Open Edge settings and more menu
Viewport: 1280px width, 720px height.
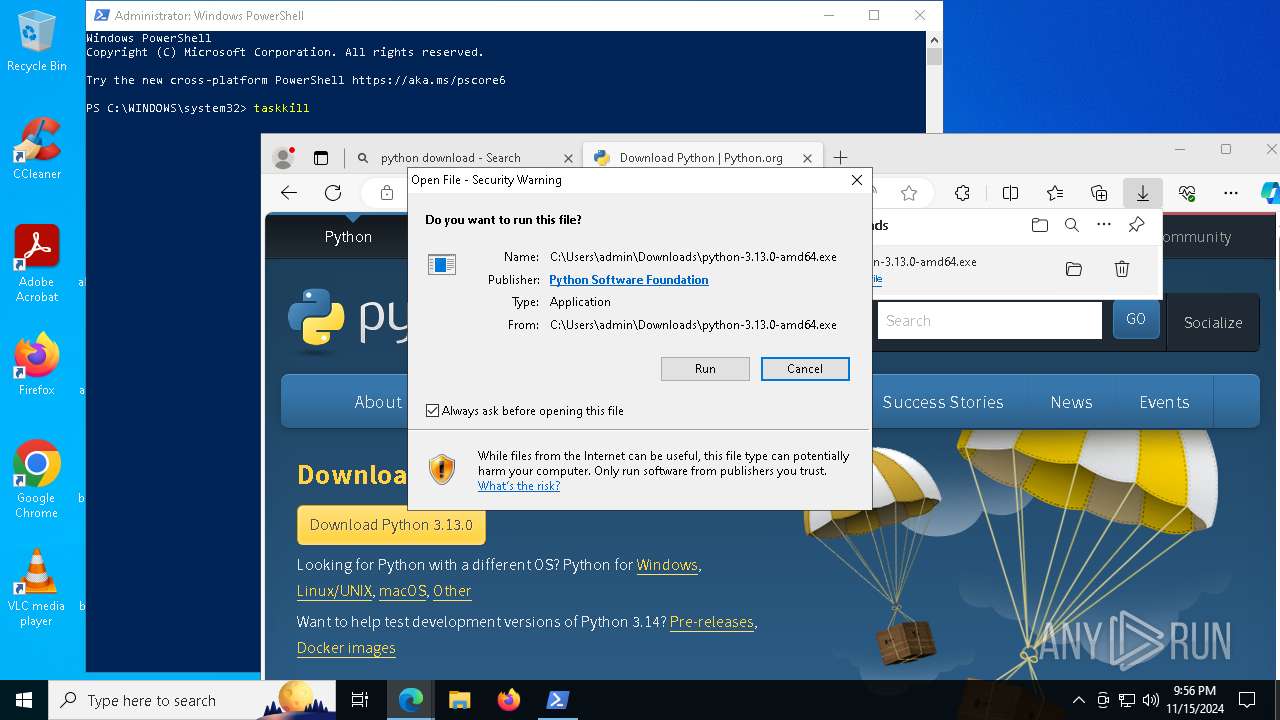1231,193
